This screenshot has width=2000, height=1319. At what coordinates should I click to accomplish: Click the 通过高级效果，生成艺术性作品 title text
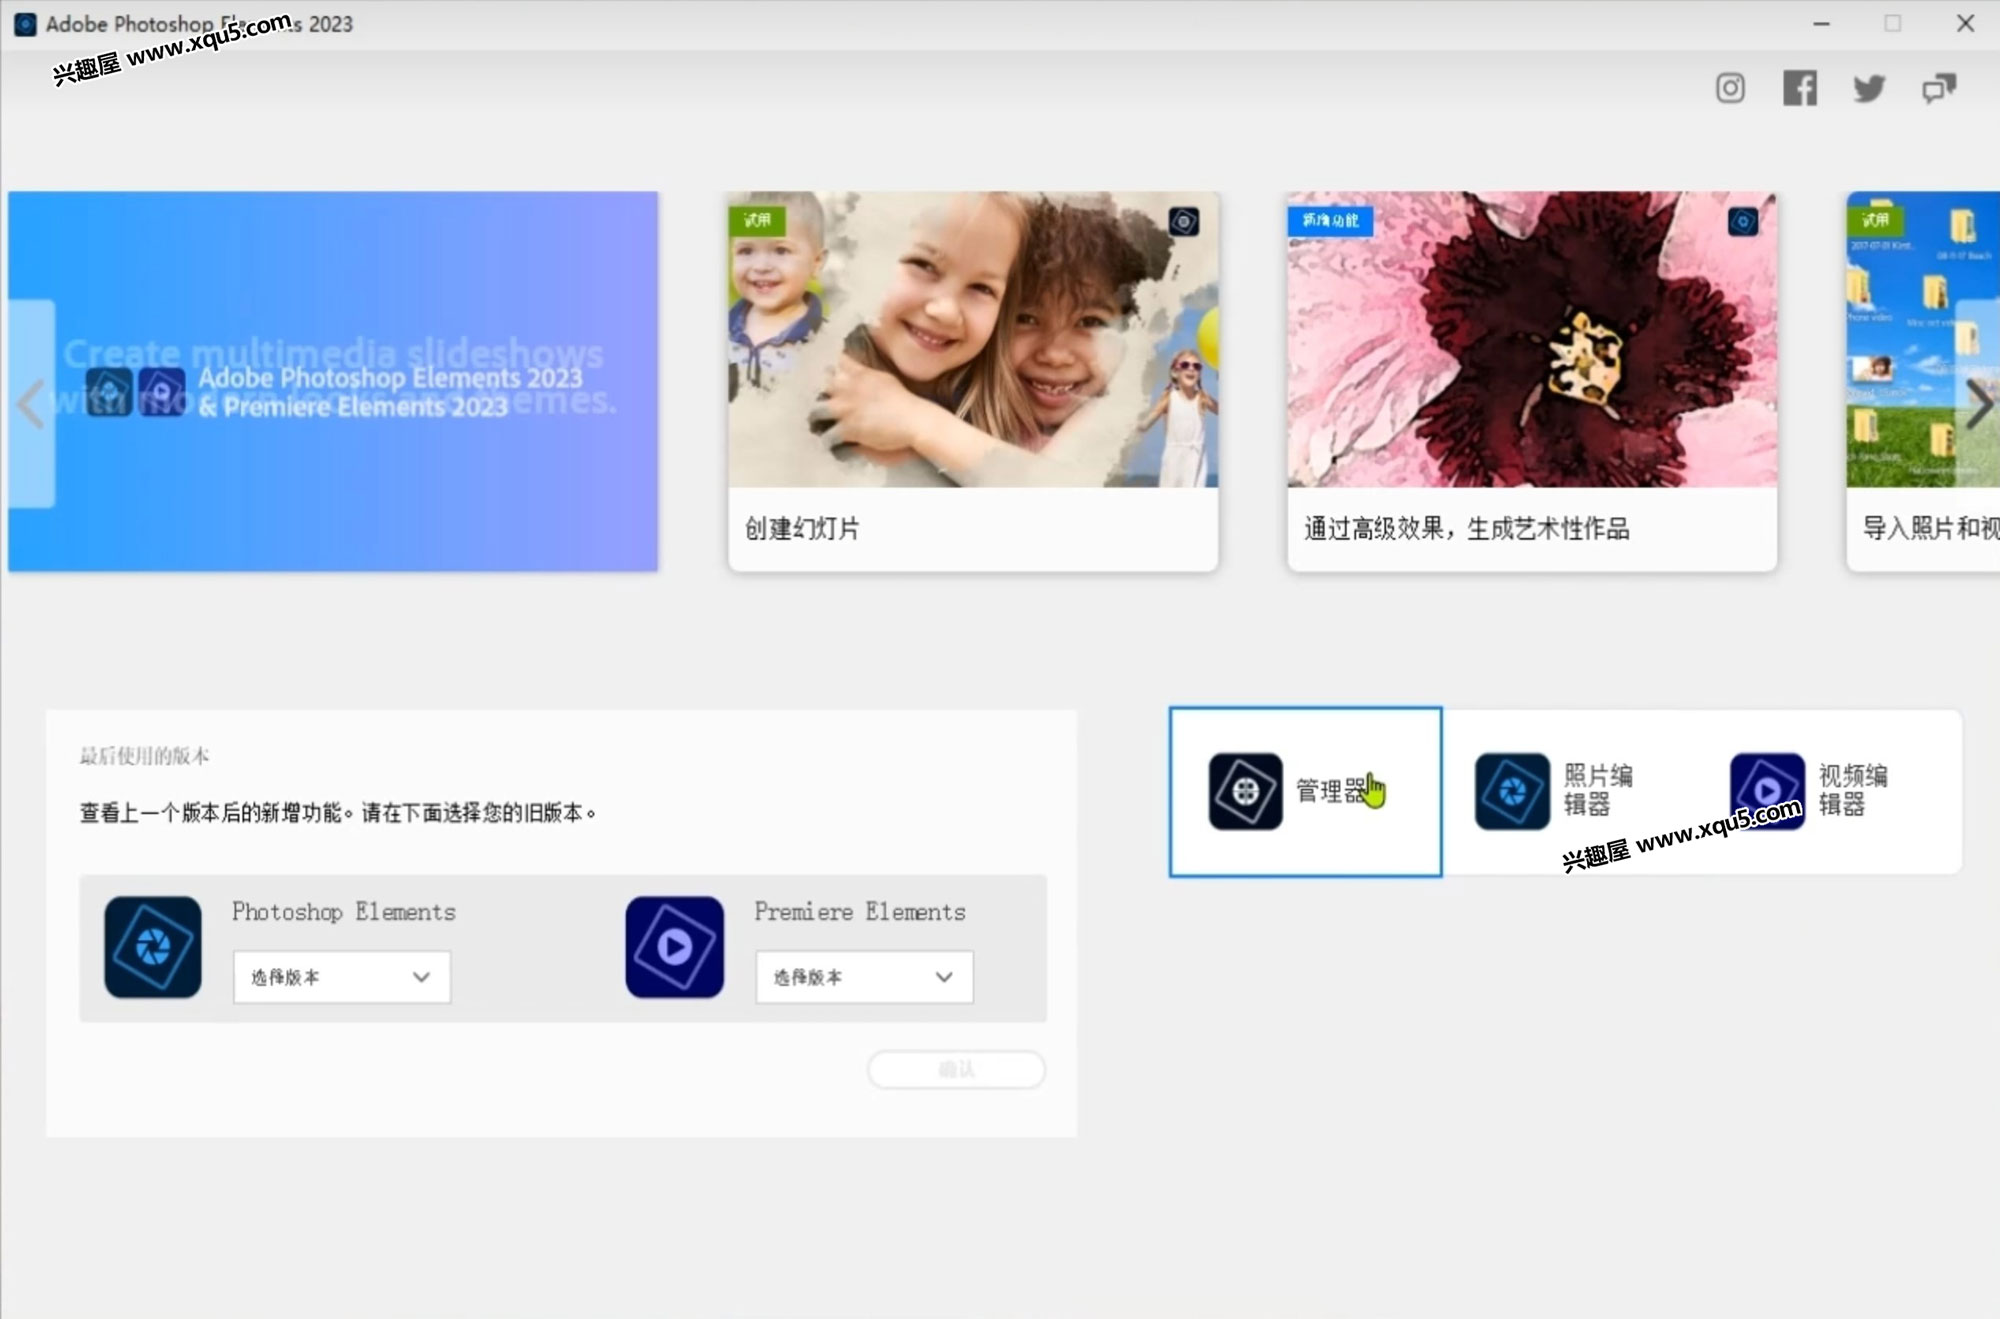point(1467,528)
